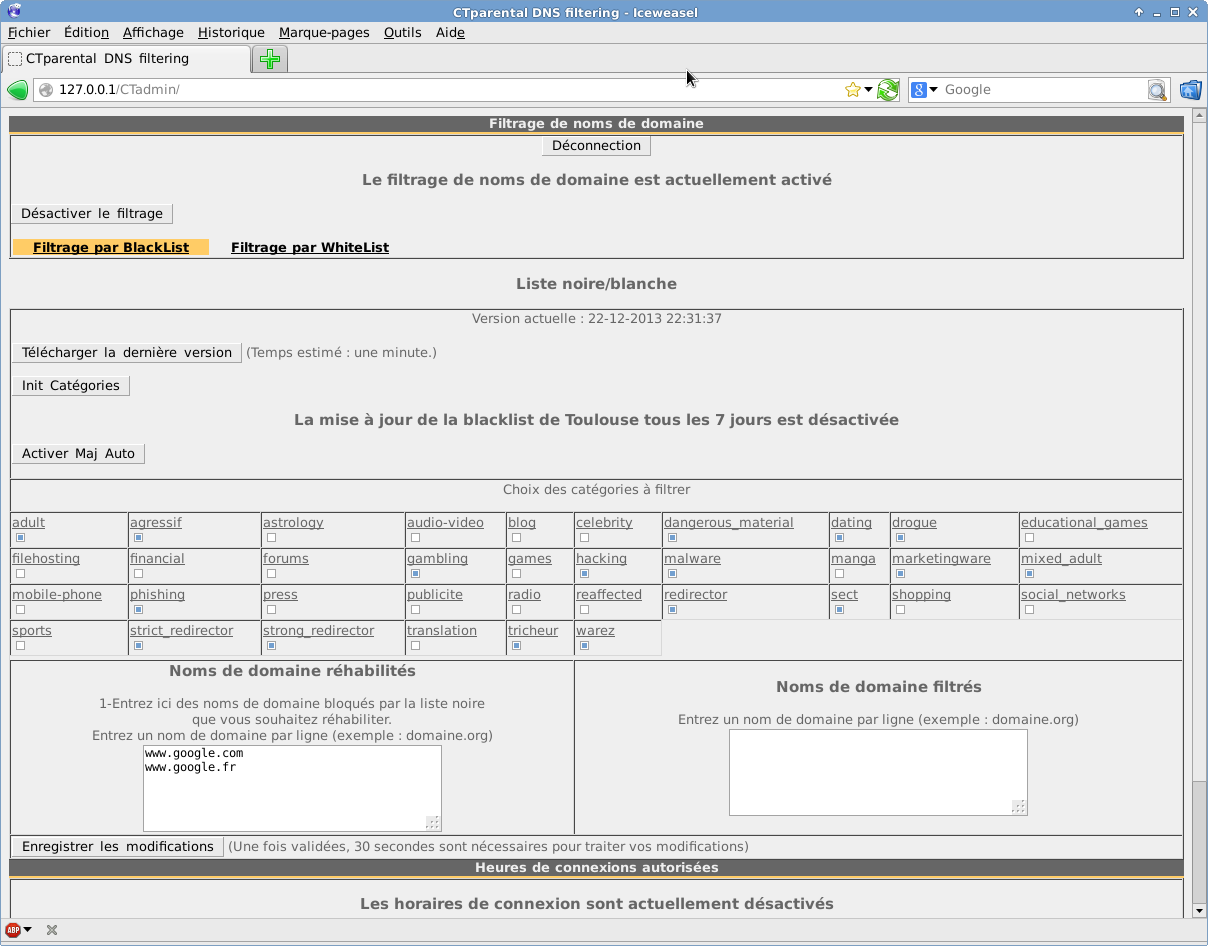
Task: Click the site identity globe icon
Action: (x=45, y=90)
